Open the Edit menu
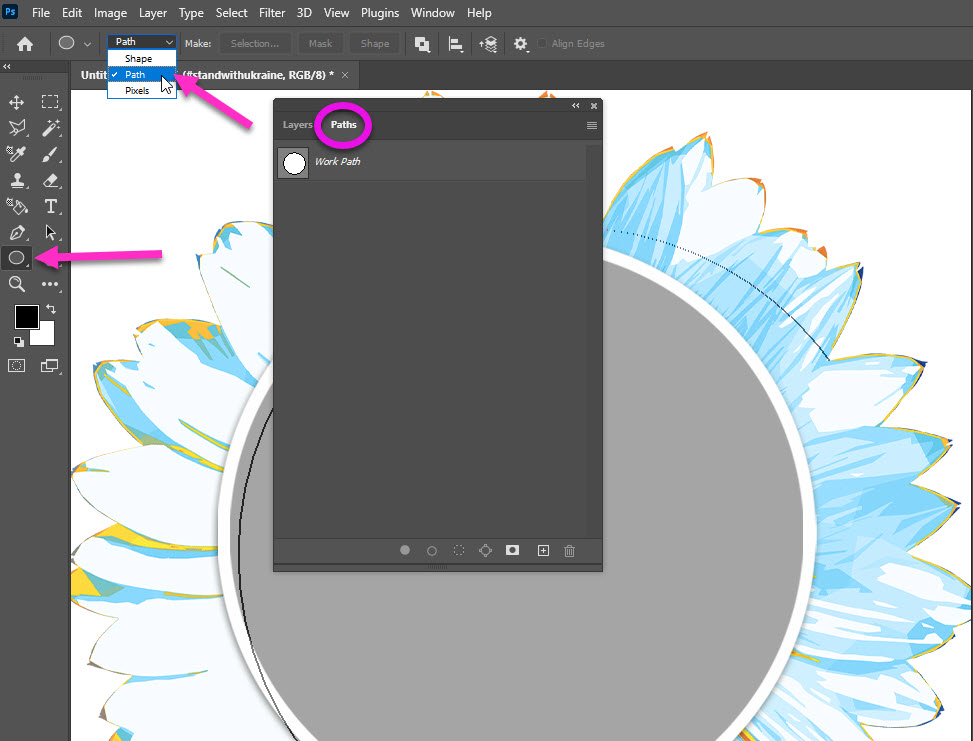 pyautogui.click(x=72, y=12)
